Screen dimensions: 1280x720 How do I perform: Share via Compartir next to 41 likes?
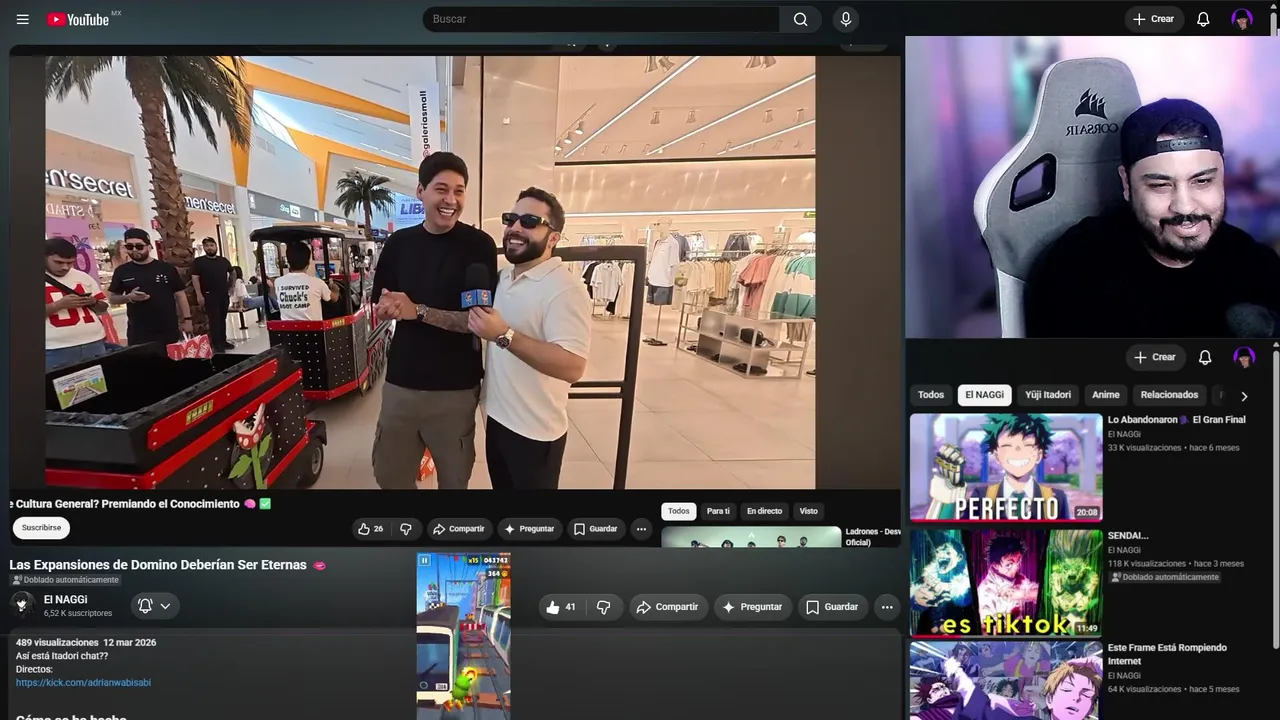point(668,607)
